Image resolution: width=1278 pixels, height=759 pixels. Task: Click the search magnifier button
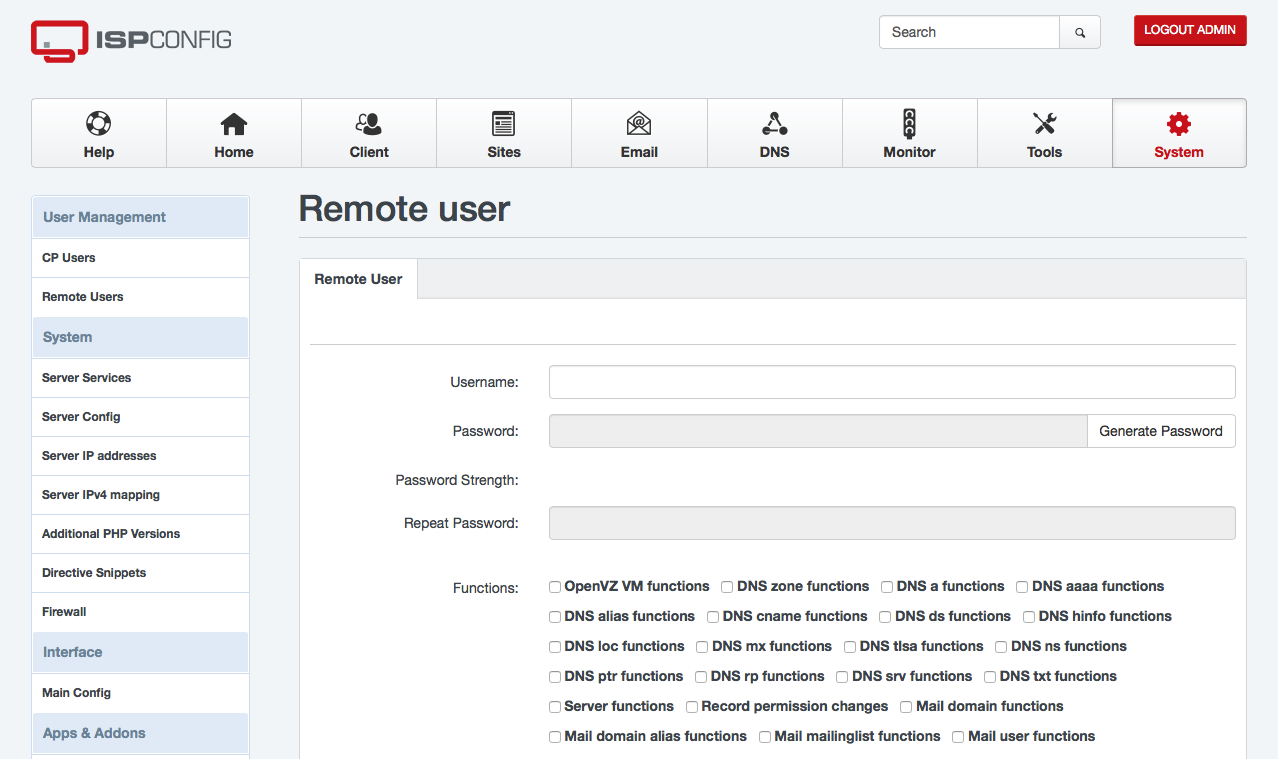point(1080,32)
